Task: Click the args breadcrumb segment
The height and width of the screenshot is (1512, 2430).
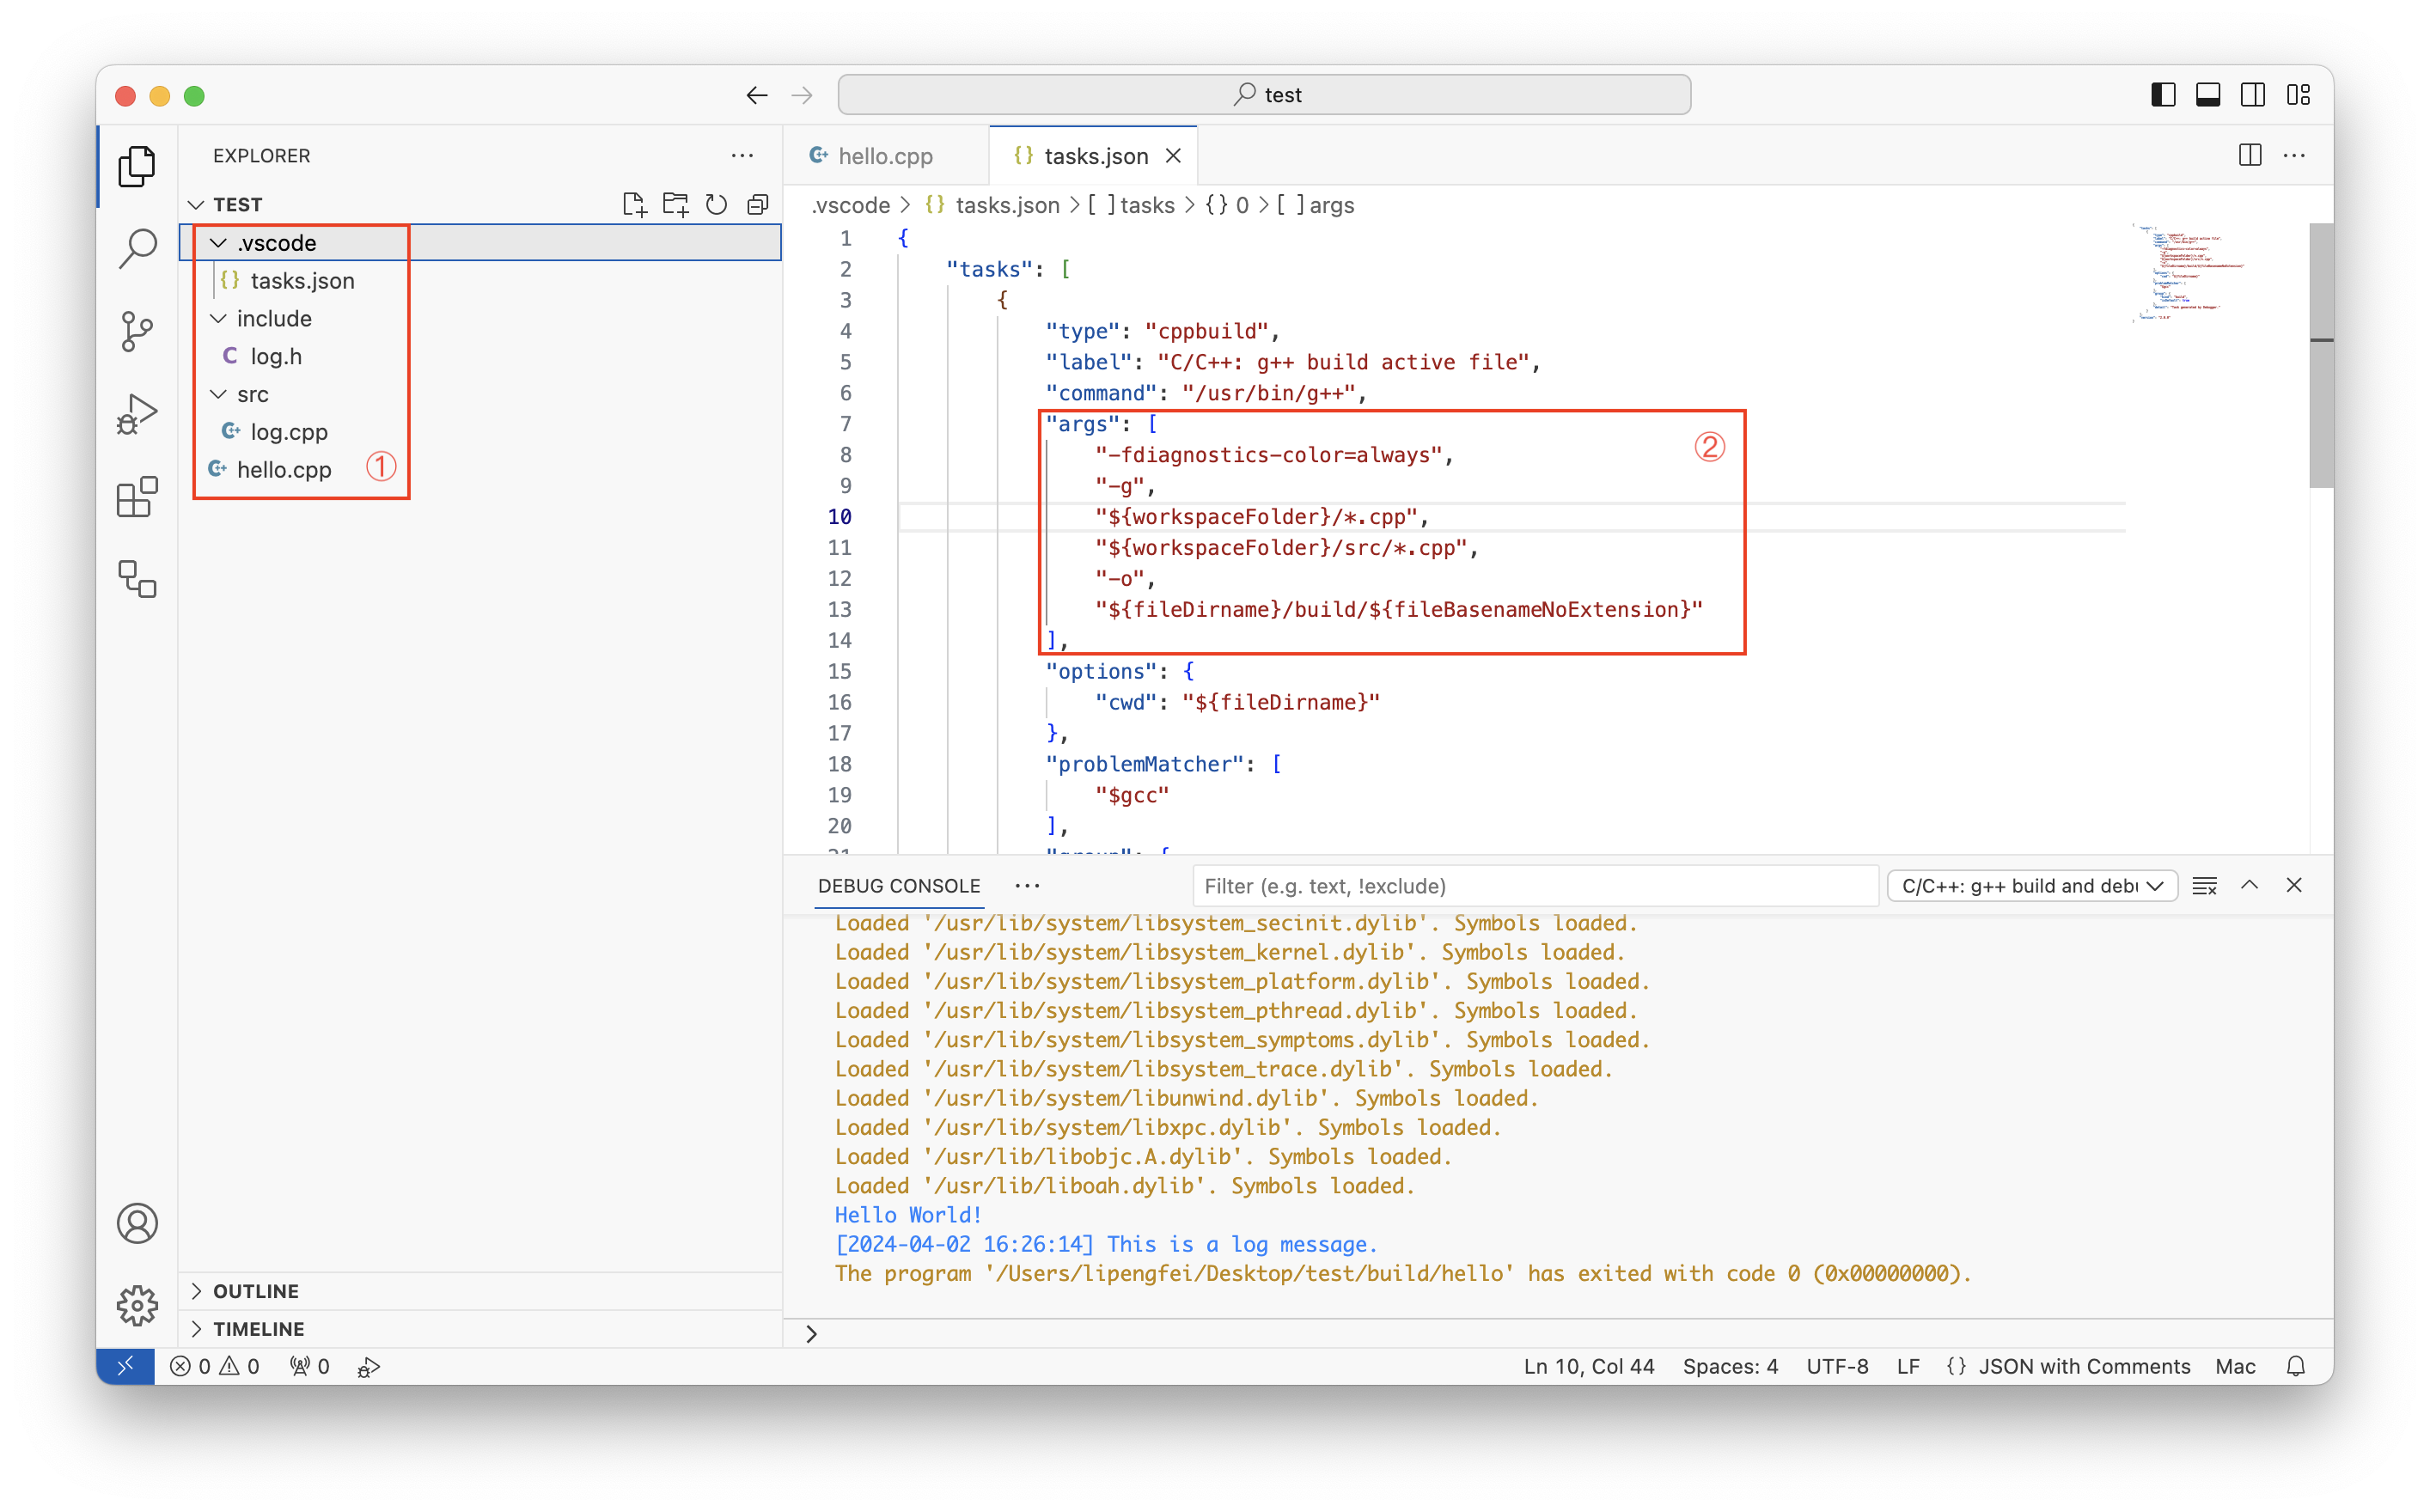Action: coord(1316,206)
